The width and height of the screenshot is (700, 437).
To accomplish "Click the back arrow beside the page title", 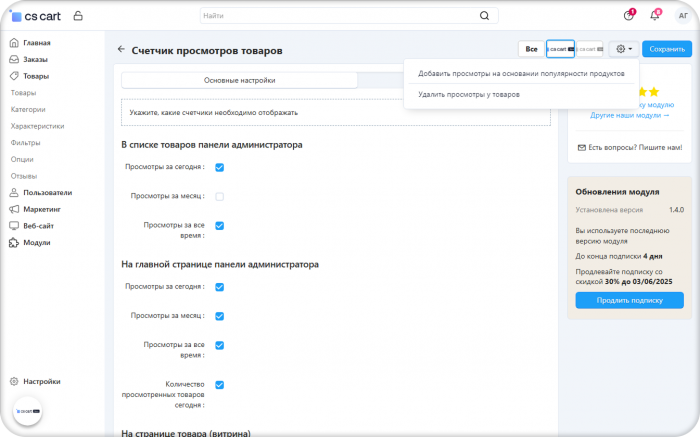I will (121, 50).
